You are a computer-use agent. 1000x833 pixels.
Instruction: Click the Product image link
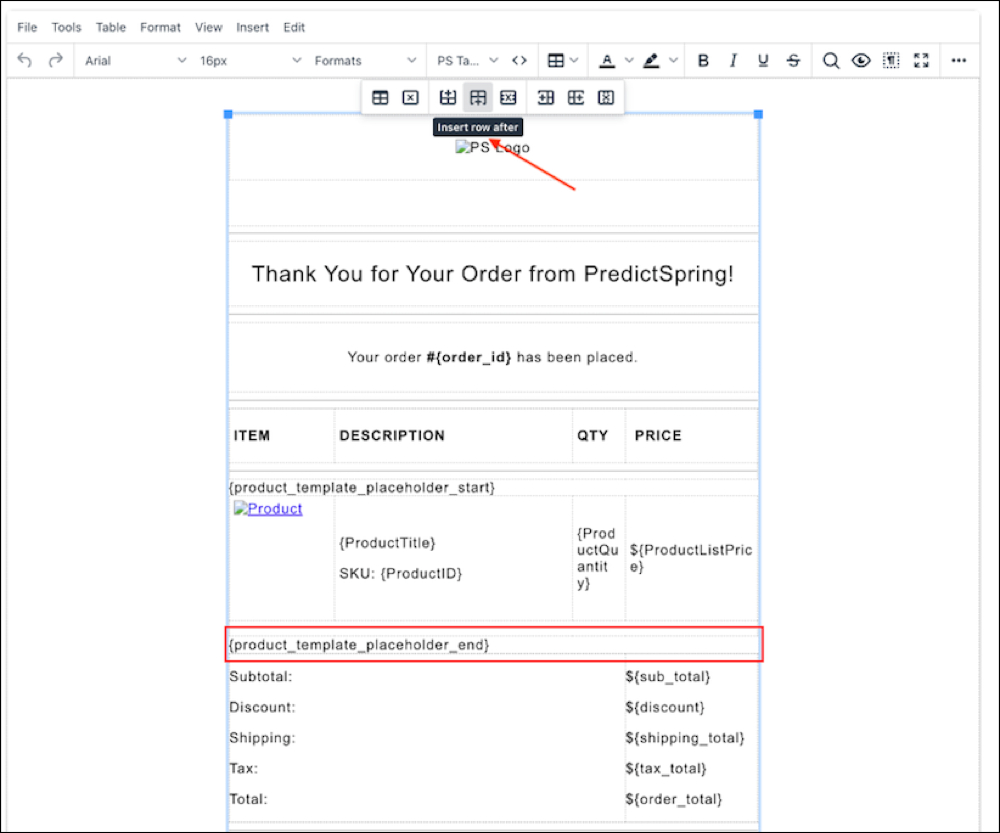[x=268, y=509]
